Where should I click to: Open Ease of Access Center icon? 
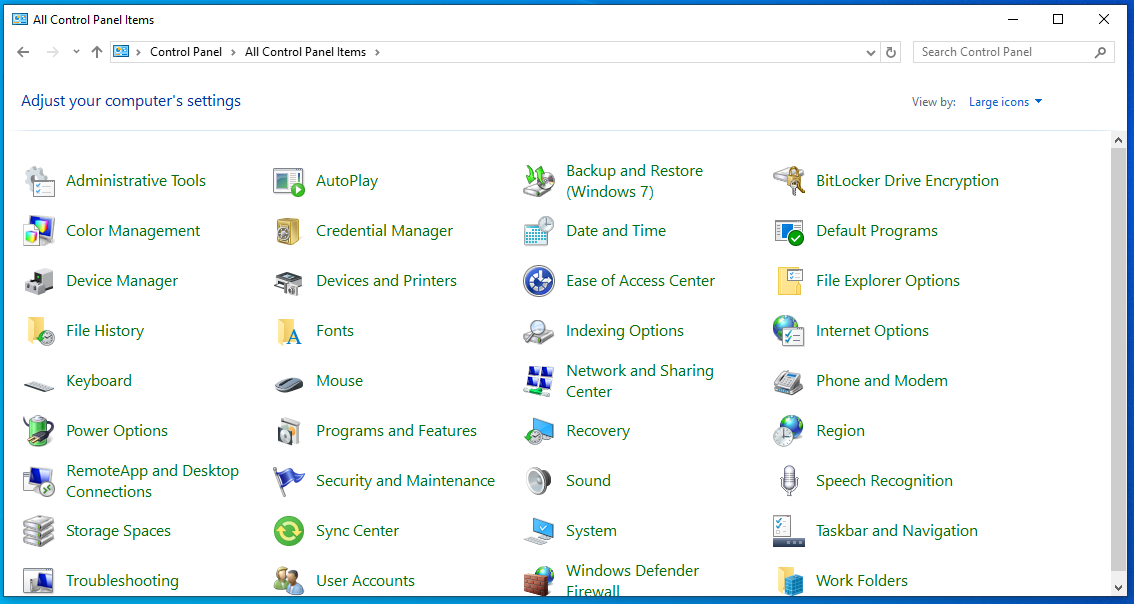[x=540, y=281]
